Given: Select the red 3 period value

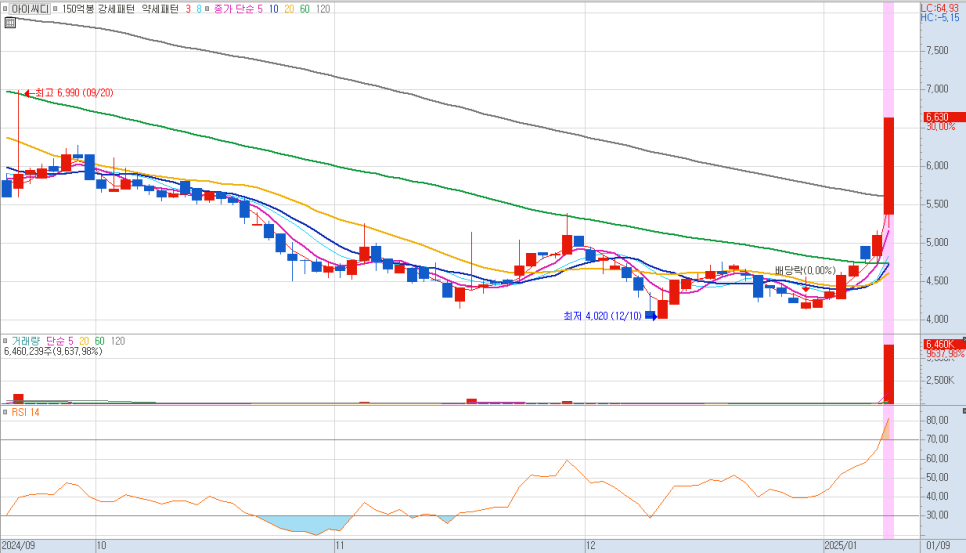Looking at the screenshot, I should (189, 9).
